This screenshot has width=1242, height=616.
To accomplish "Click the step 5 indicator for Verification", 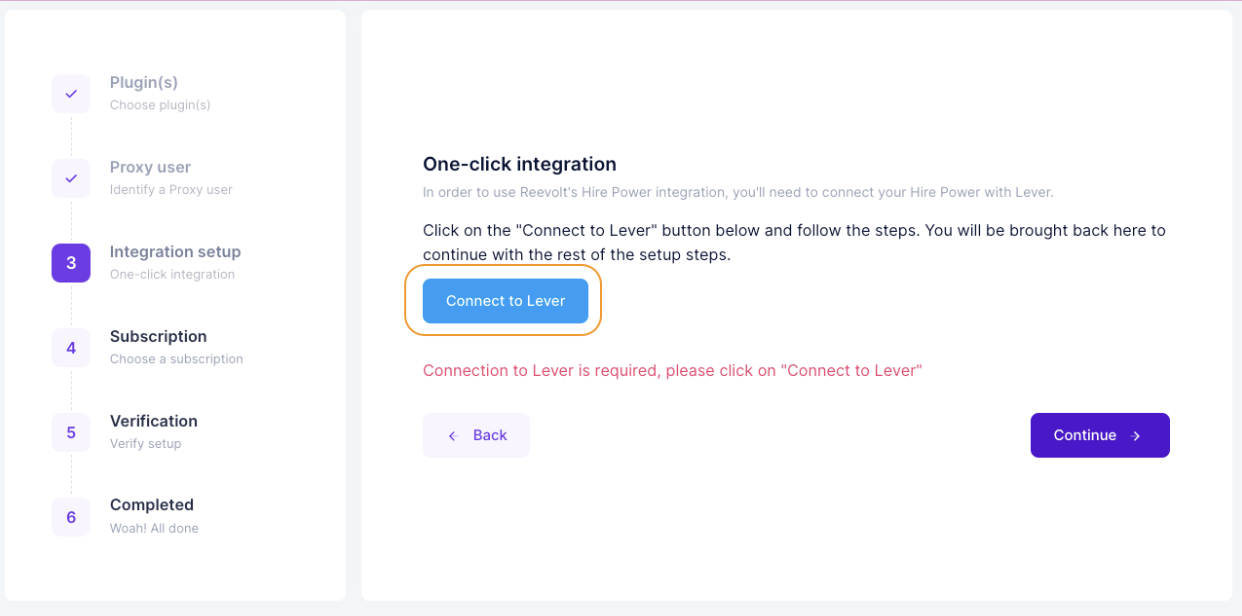I will click(70, 431).
